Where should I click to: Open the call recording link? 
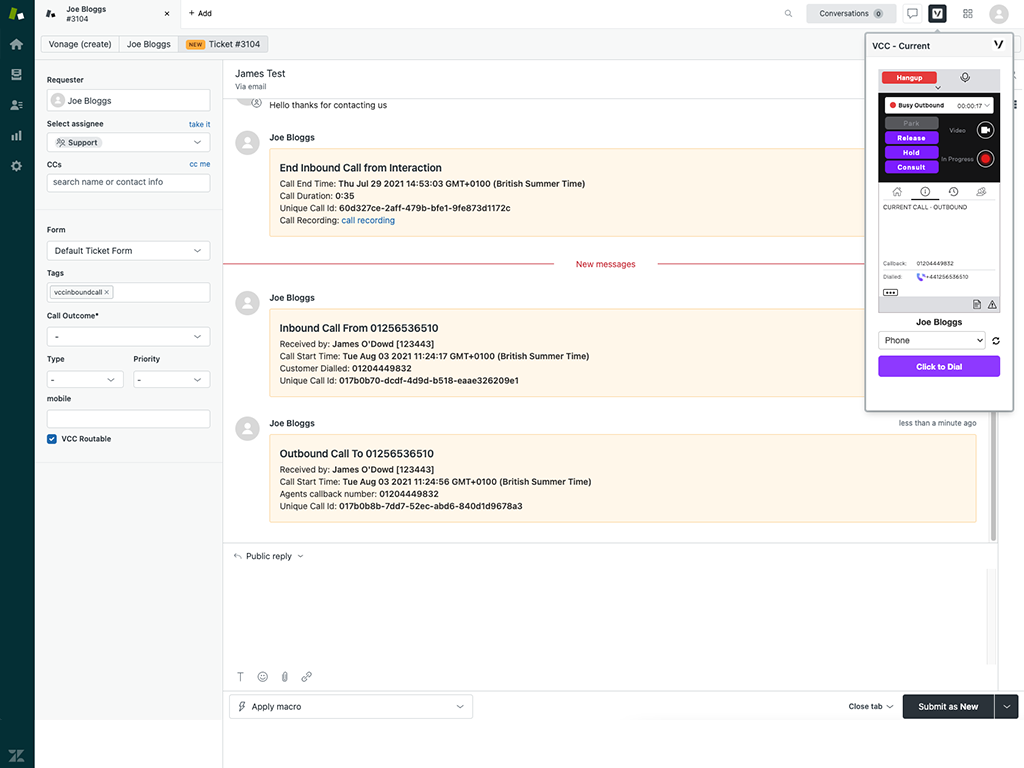(368, 221)
